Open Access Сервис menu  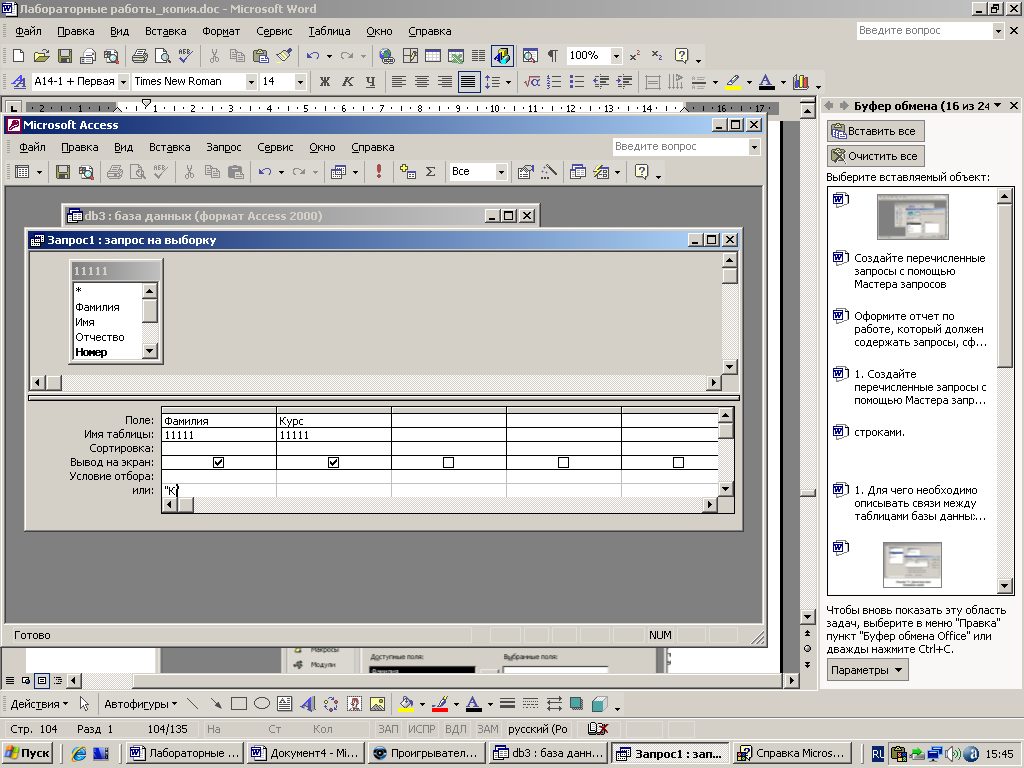coord(275,148)
